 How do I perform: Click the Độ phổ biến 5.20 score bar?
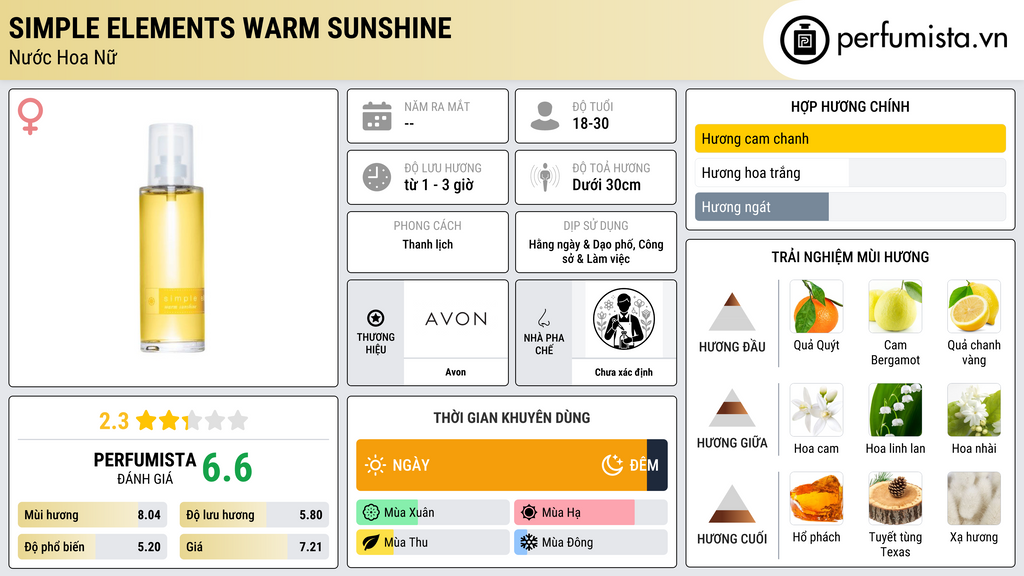tap(92, 547)
